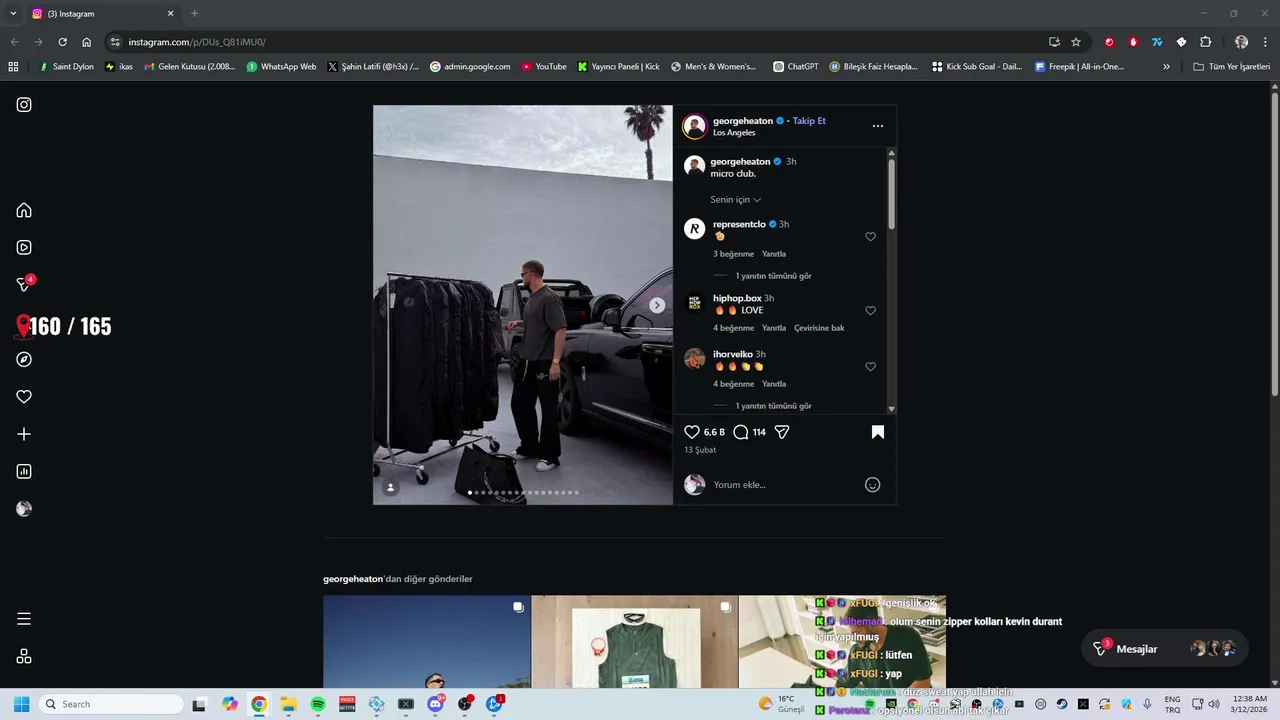Open File Explorer from taskbar
Viewport: 1280px width, 720px height.
(289, 704)
